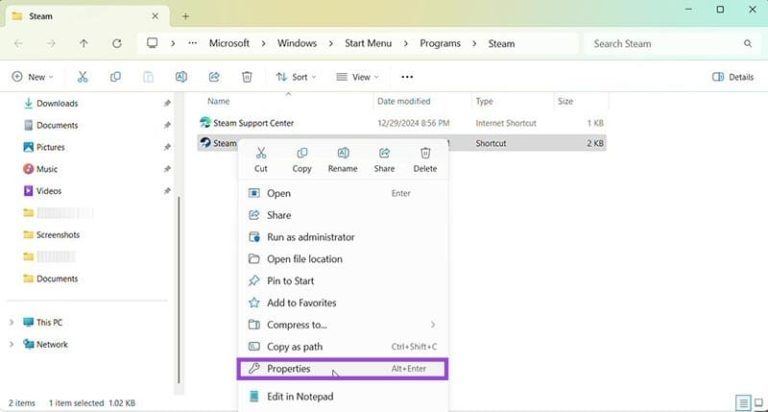Image resolution: width=768 pixels, height=412 pixels.
Task: Toggle the Details pane button
Action: click(733, 77)
